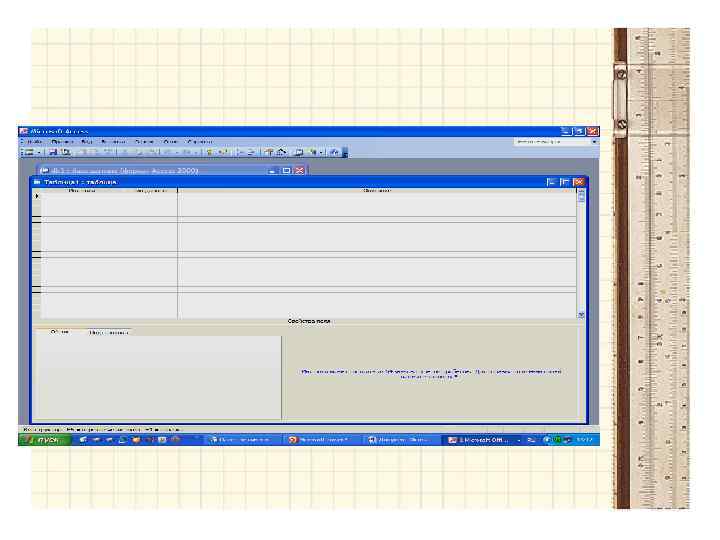Click the Save diskette icon
Image resolution: width=720 pixels, height=540 pixels.
coord(53,152)
